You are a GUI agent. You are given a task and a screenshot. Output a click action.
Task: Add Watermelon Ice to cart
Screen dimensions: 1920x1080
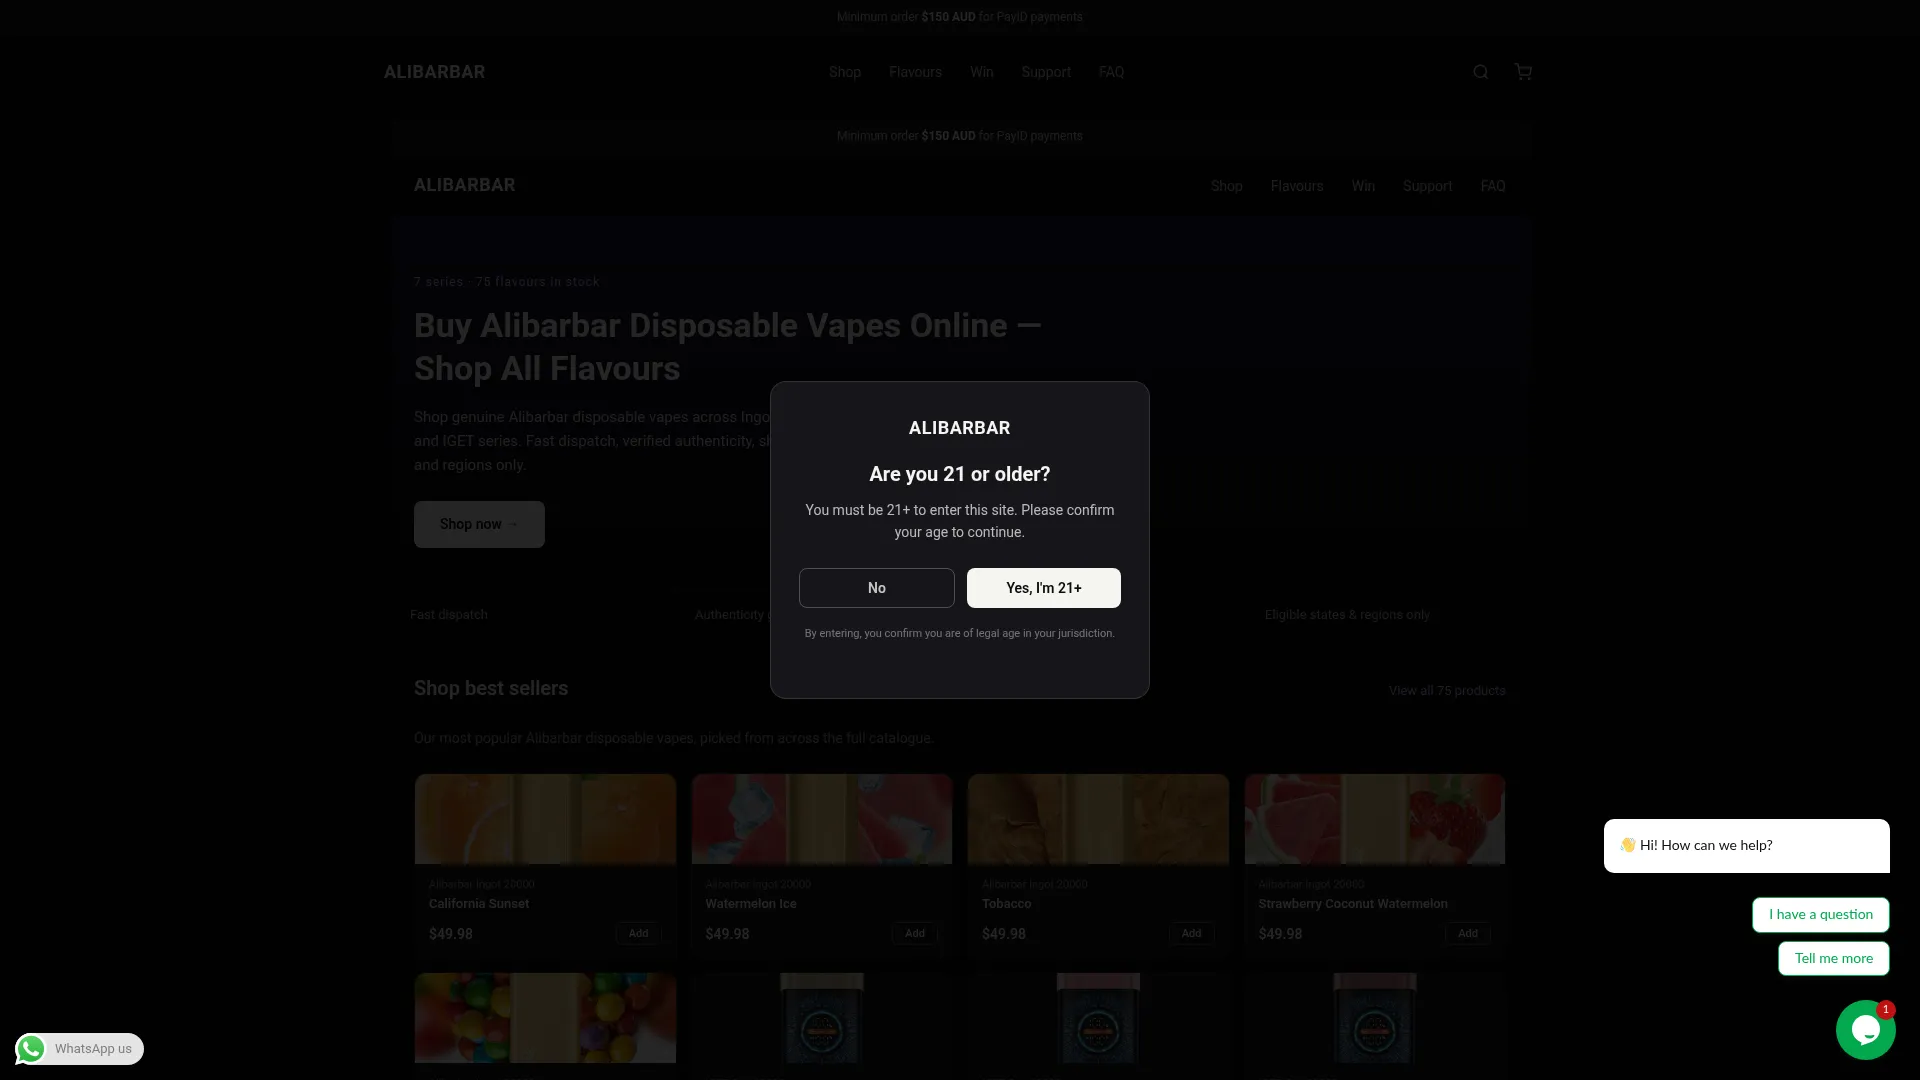click(x=915, y=933)
